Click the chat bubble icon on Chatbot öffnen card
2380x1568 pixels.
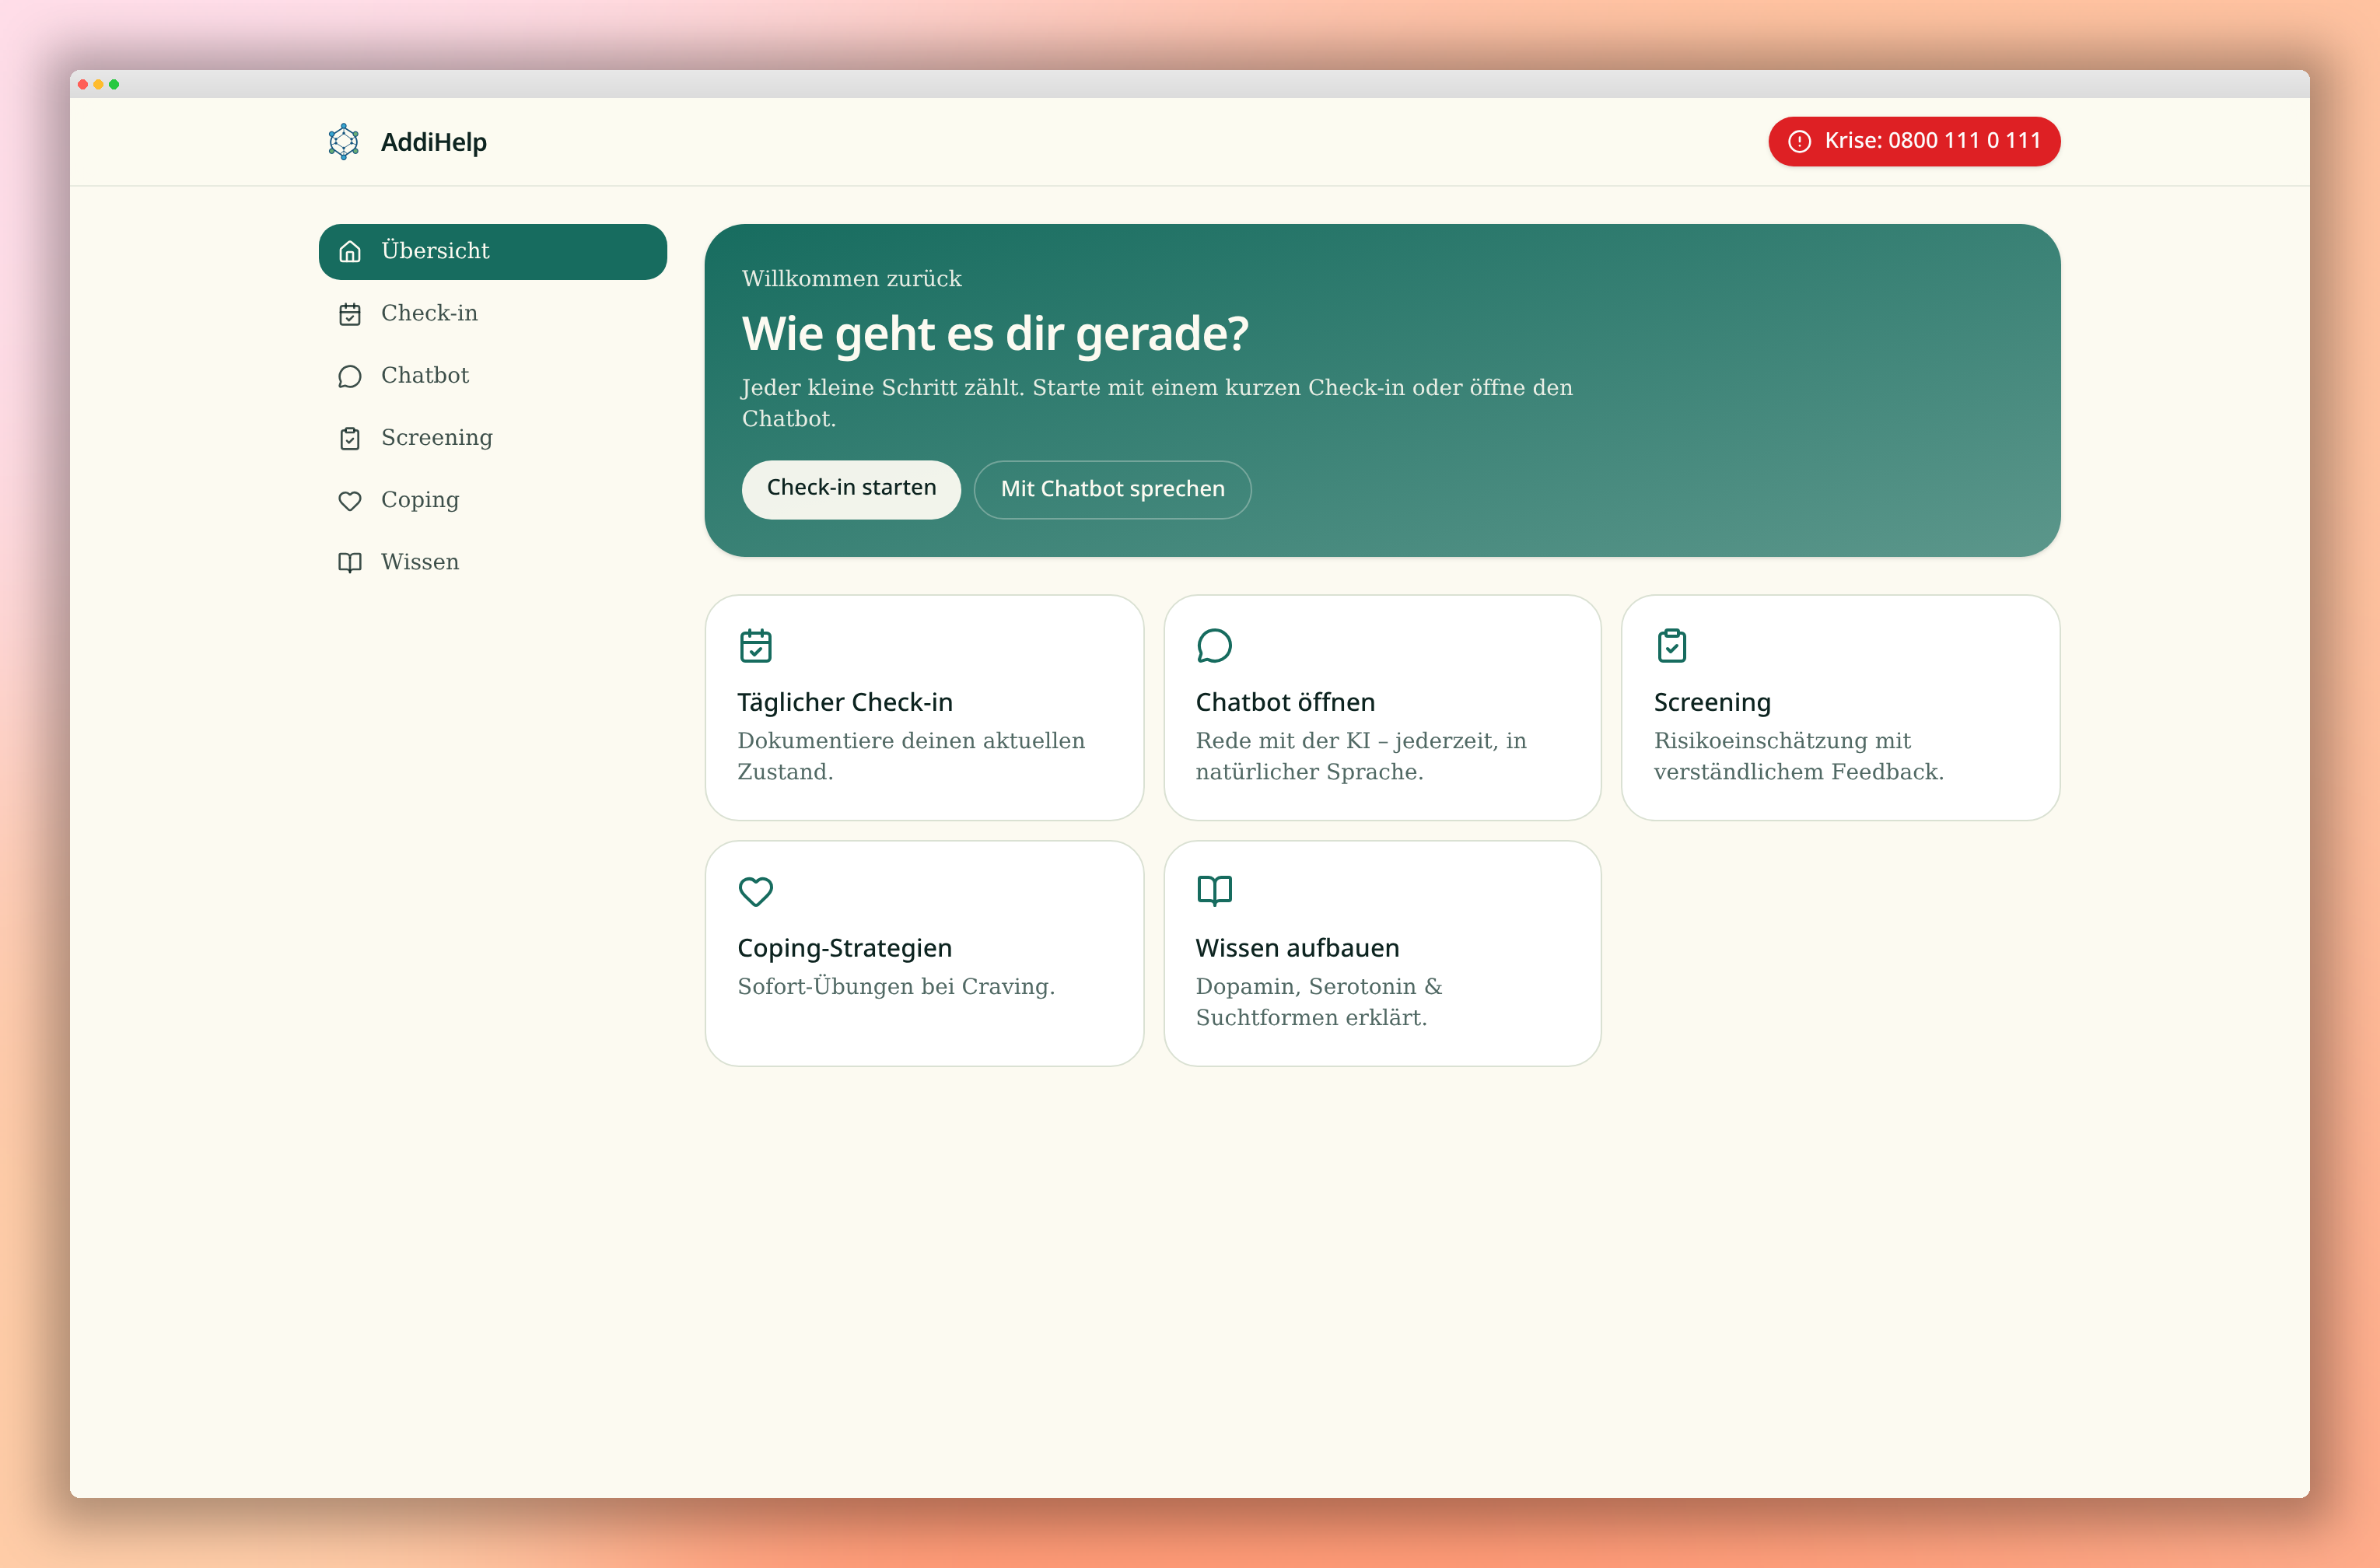[1214, 645]
